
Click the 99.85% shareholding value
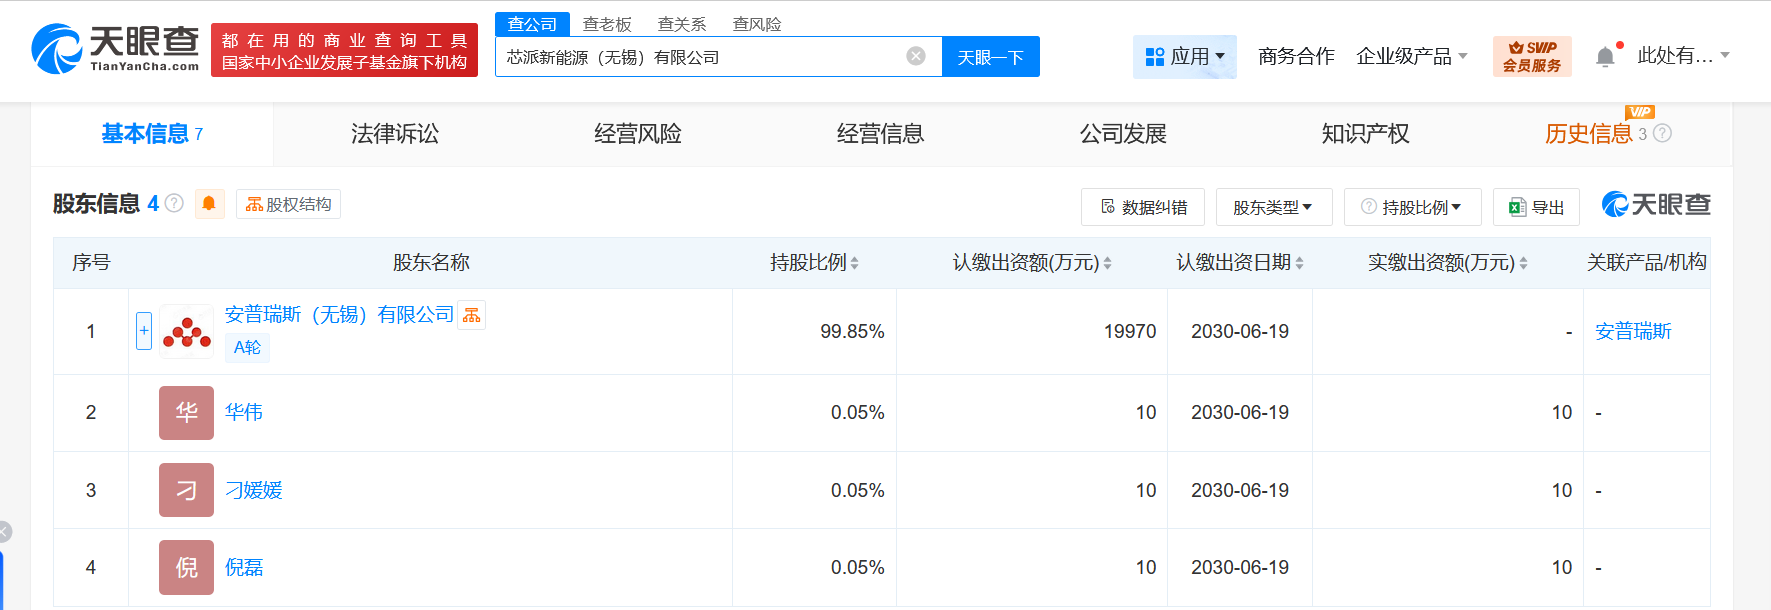pyautogui.click(x=852, y=331)
